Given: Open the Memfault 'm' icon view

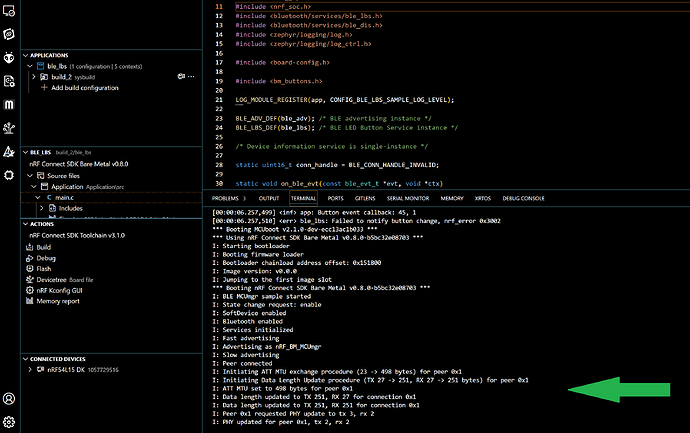Looking at the screenshot, I should pyautogui.click(x=9, y=104).
